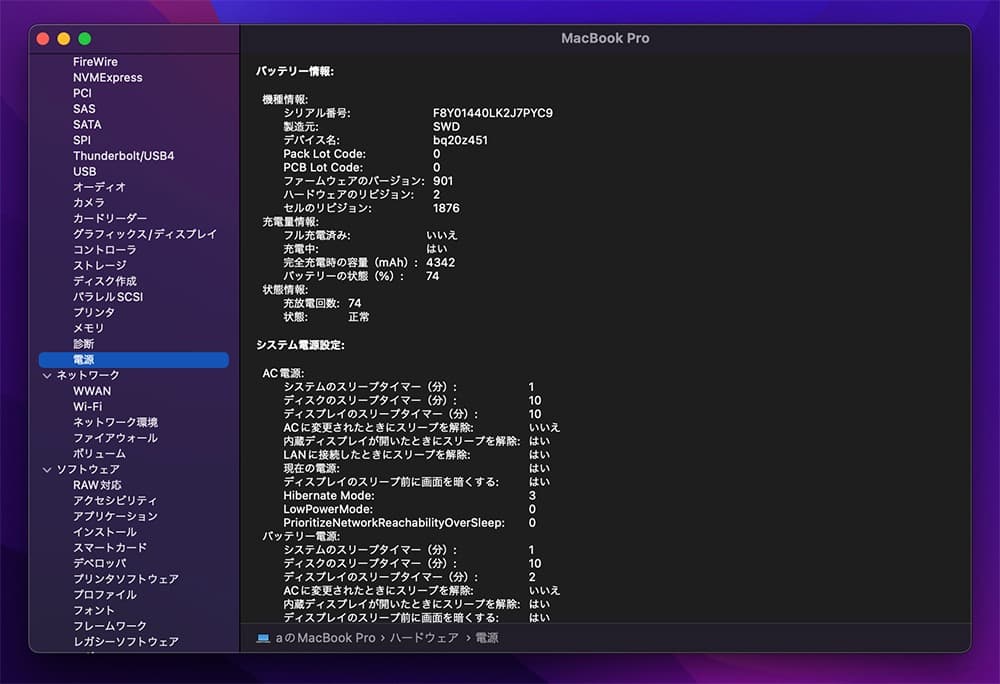The image size is (1000, 684).
Task: Click the LowPowerMode label
Action: coord(327,509)
